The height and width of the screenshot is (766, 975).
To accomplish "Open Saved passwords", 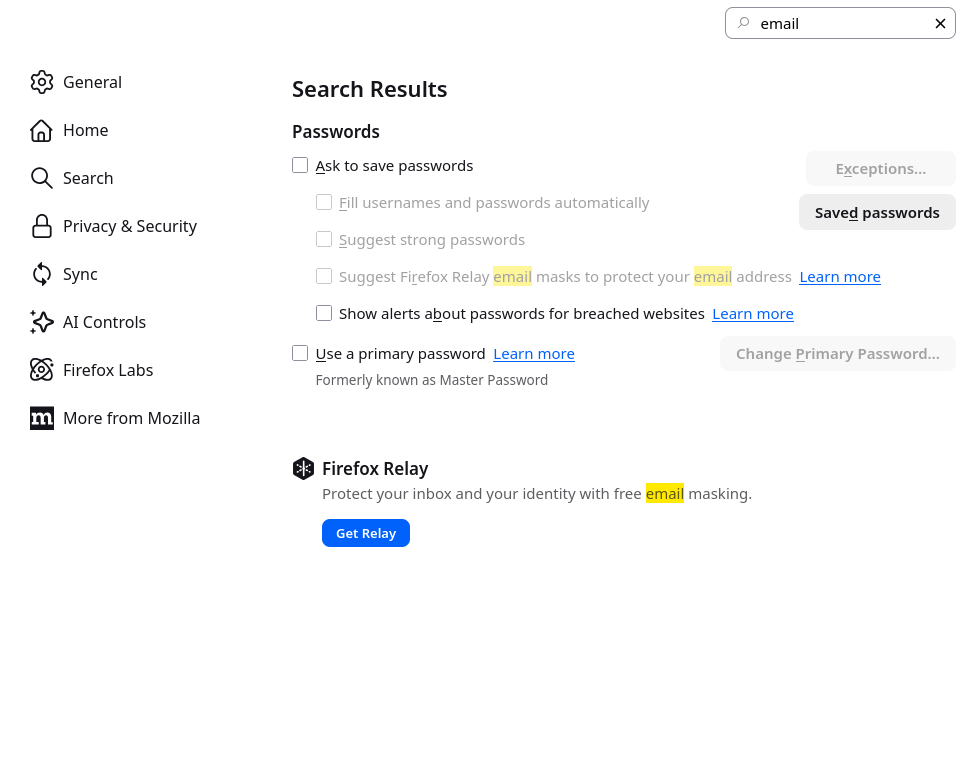I will (x=877, y=212).
